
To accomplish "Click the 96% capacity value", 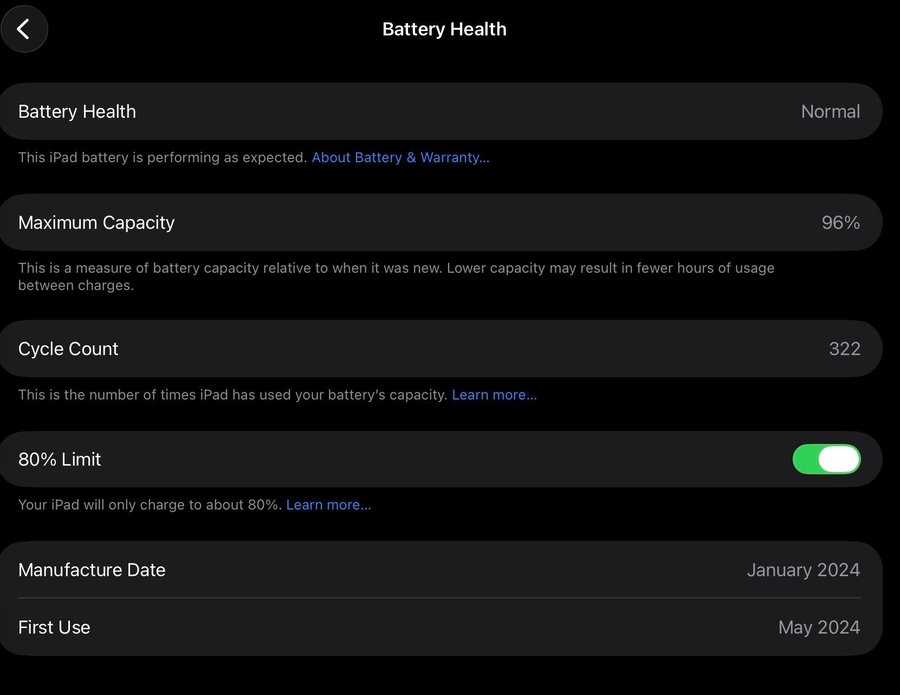I will pos(840,223).
